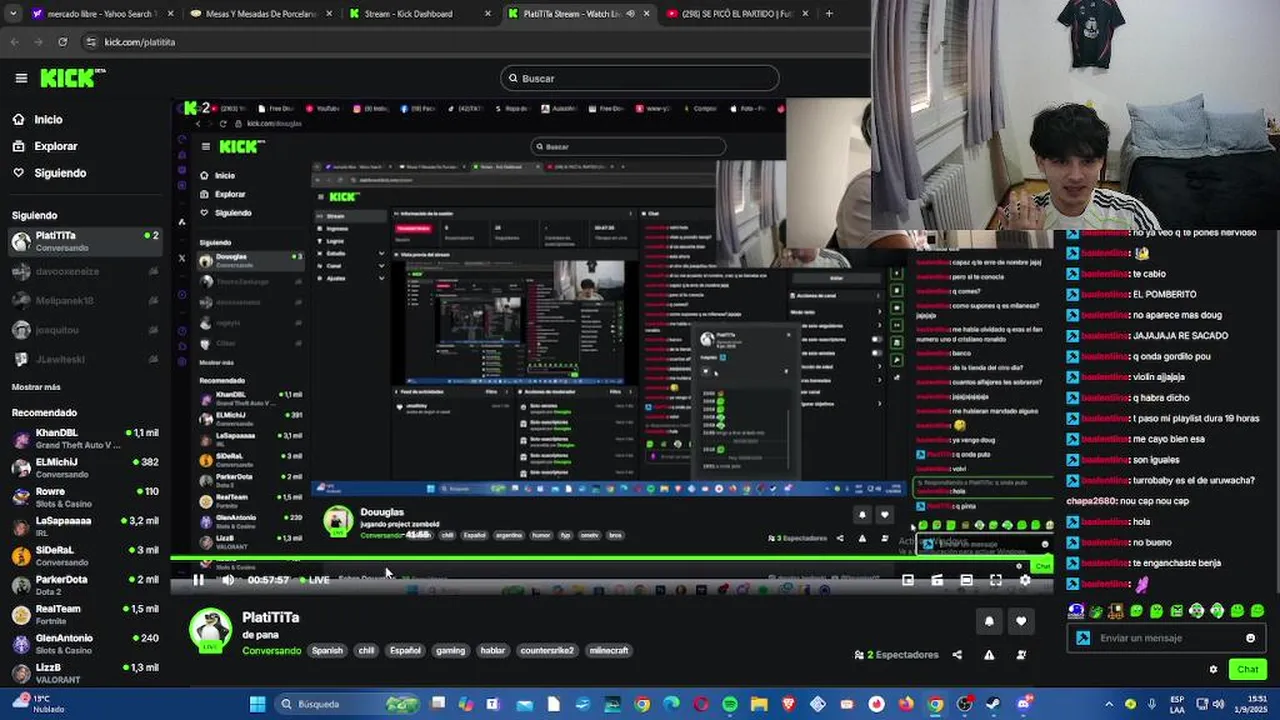Click the Spanish tag

327,650
